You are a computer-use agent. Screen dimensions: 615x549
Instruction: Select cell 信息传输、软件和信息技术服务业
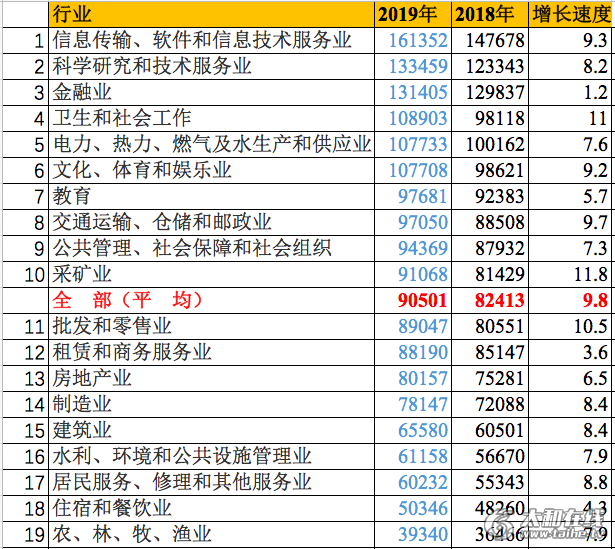click(x=211, y=40)
